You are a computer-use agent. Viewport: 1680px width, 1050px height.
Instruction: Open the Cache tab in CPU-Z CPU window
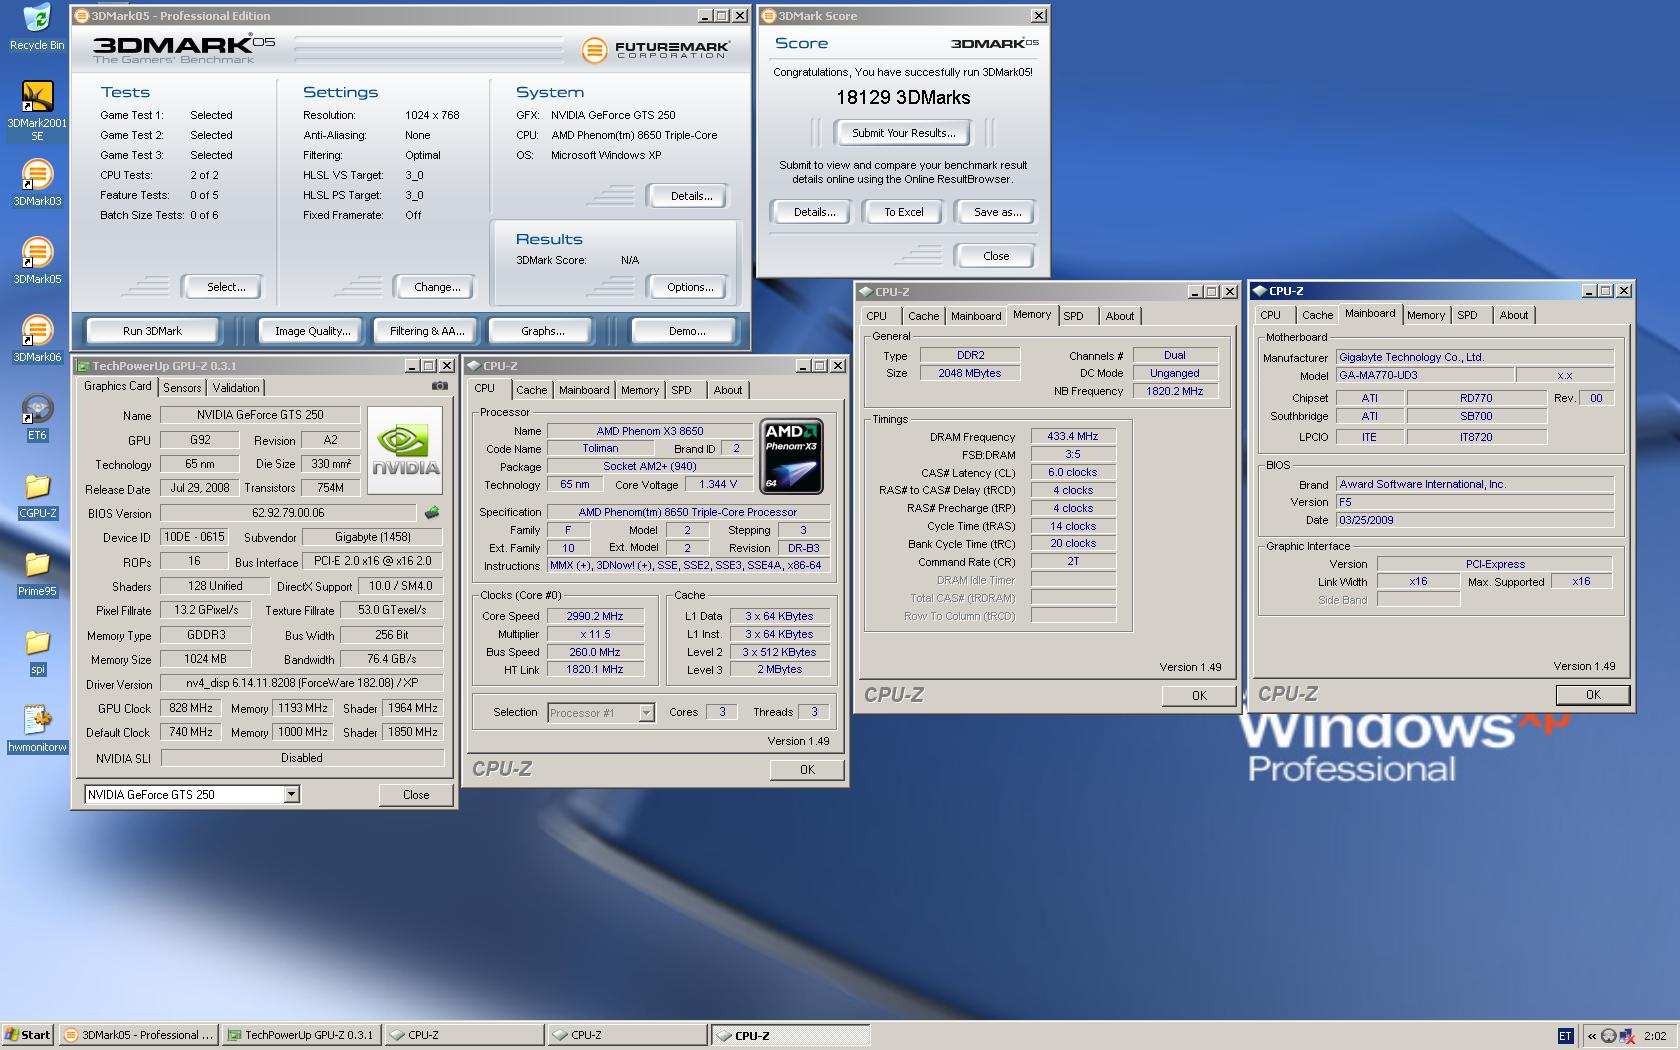pos(532,390)
